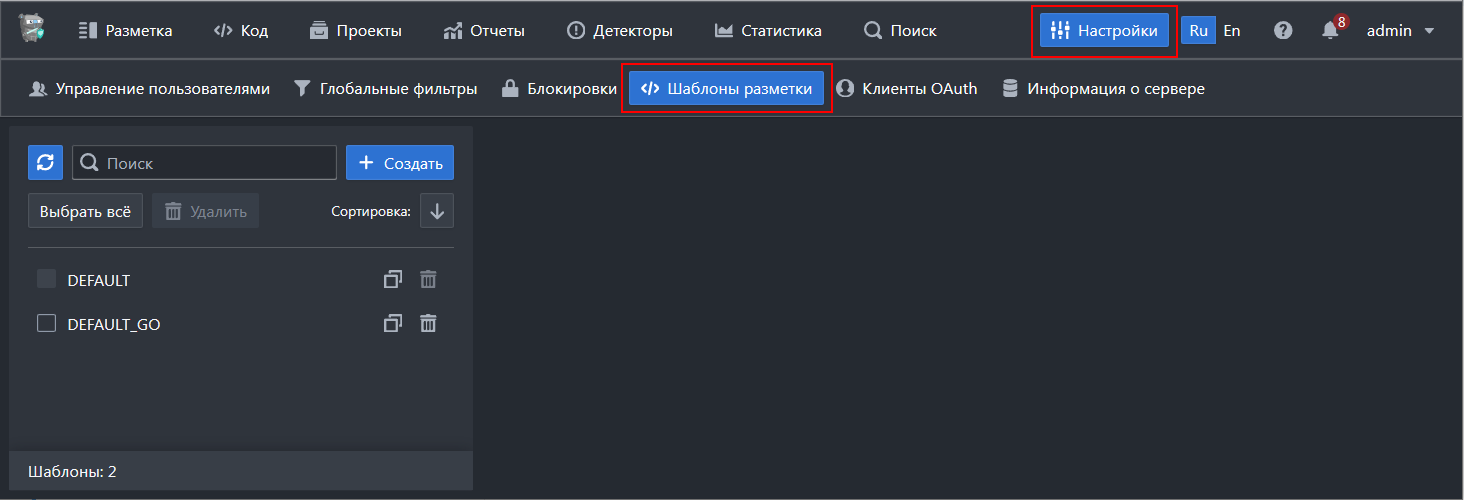Duplicate the DEFAULT_GO template
Image resolution: width=1464 pixels, height=500 pixels.
pos(393,323)
